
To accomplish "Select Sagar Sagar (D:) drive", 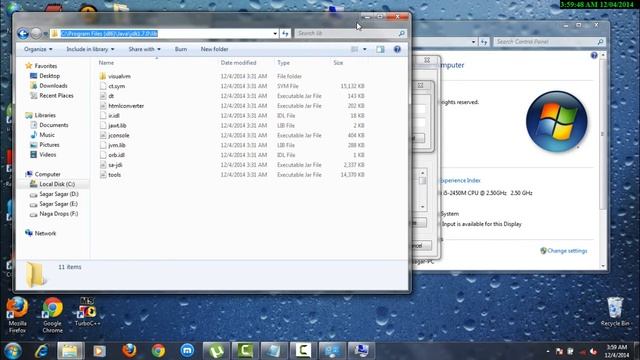I will click(58, 194).
